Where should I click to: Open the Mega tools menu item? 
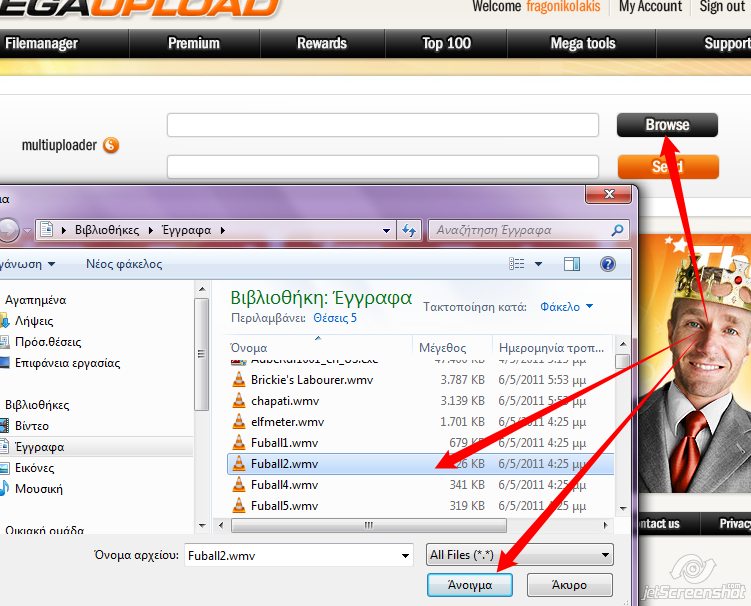583,44
